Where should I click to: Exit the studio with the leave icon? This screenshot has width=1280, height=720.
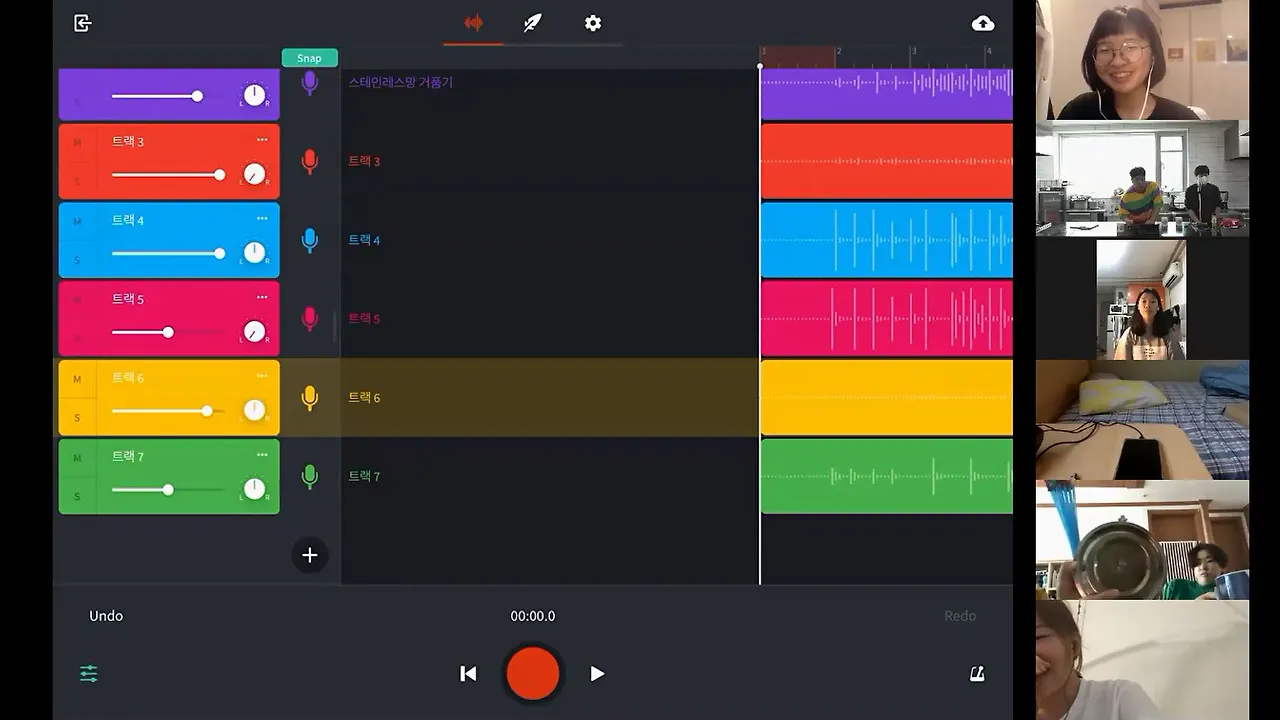[83, 23]
